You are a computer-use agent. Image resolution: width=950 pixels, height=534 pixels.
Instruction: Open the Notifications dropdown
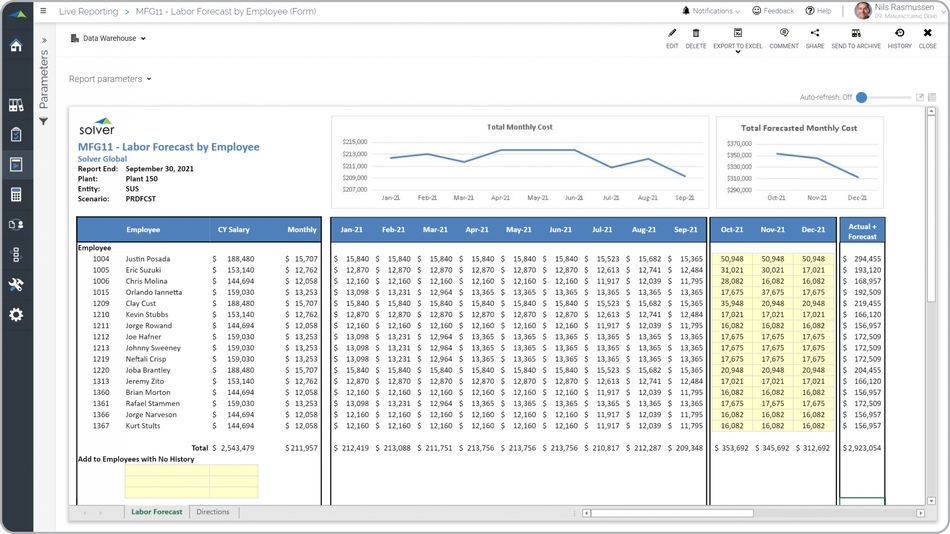tap(711, 11)
